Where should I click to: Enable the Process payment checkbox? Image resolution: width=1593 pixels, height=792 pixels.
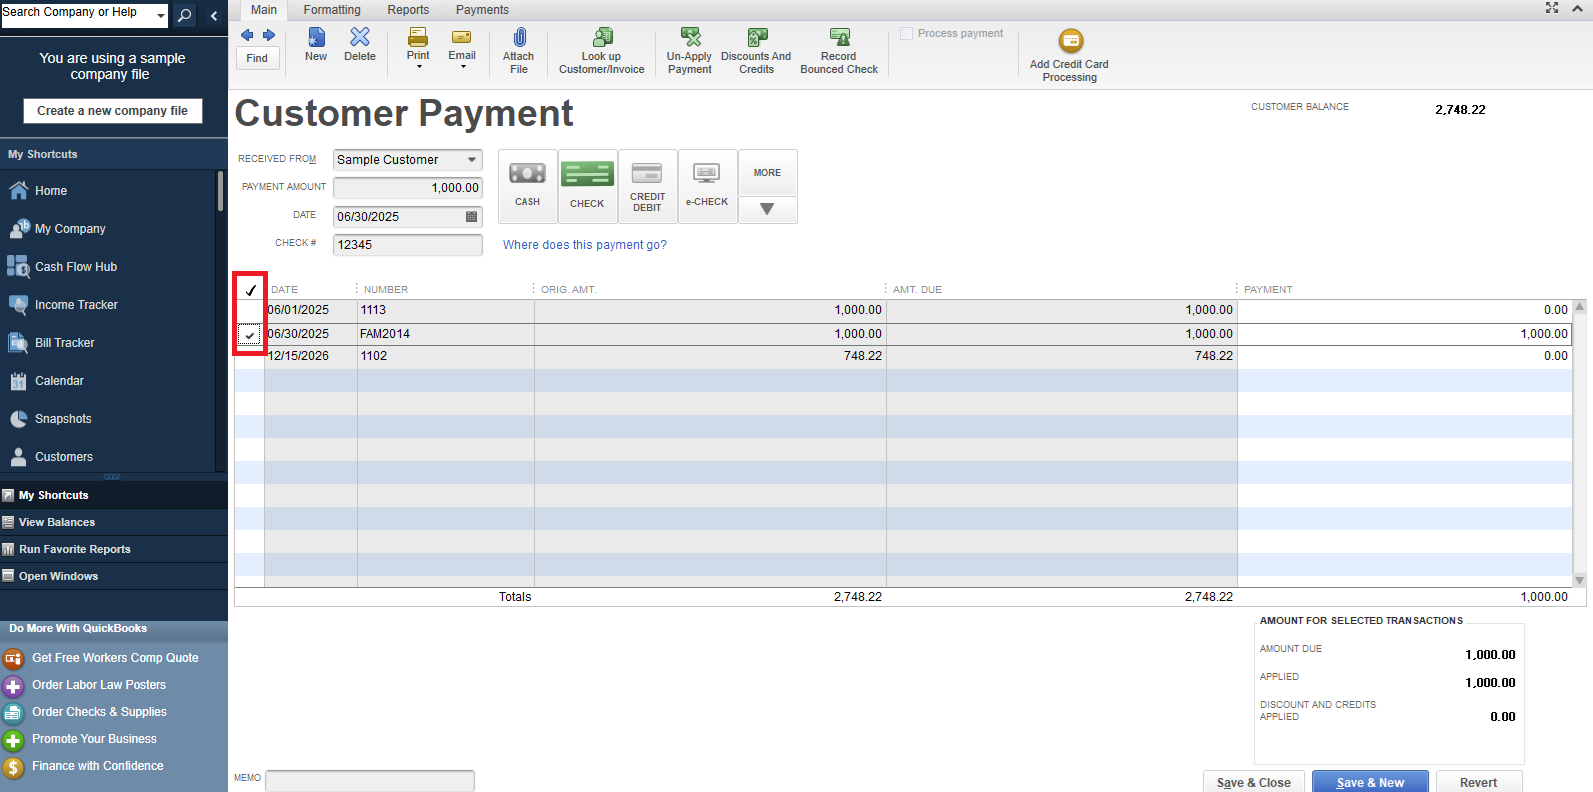pos(907,34)
